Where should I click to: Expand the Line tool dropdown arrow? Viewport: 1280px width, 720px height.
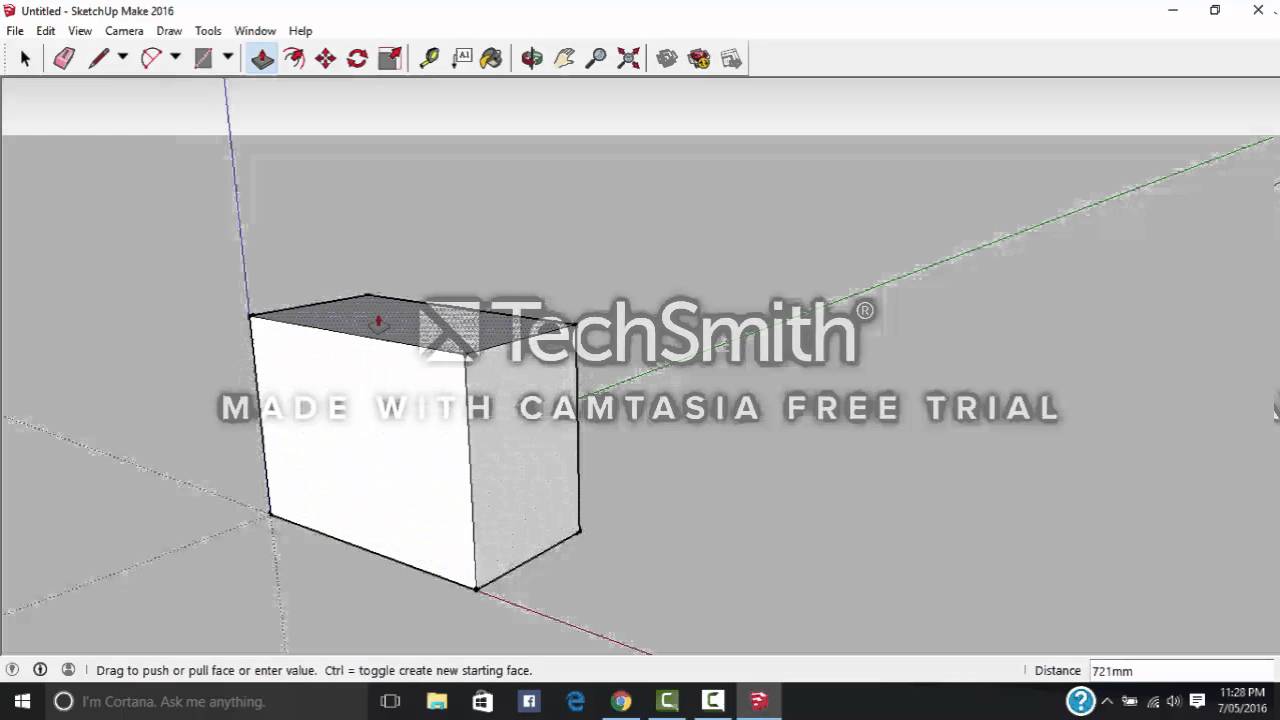(x=122, y=58)
